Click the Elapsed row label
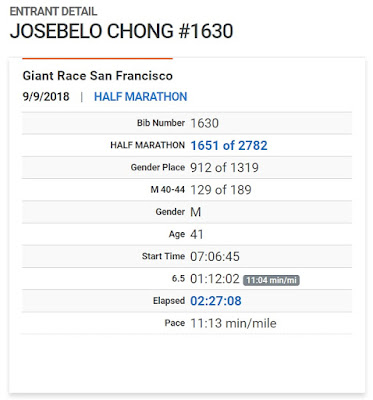This screenshot has width=373, height=400. point(169,301)
